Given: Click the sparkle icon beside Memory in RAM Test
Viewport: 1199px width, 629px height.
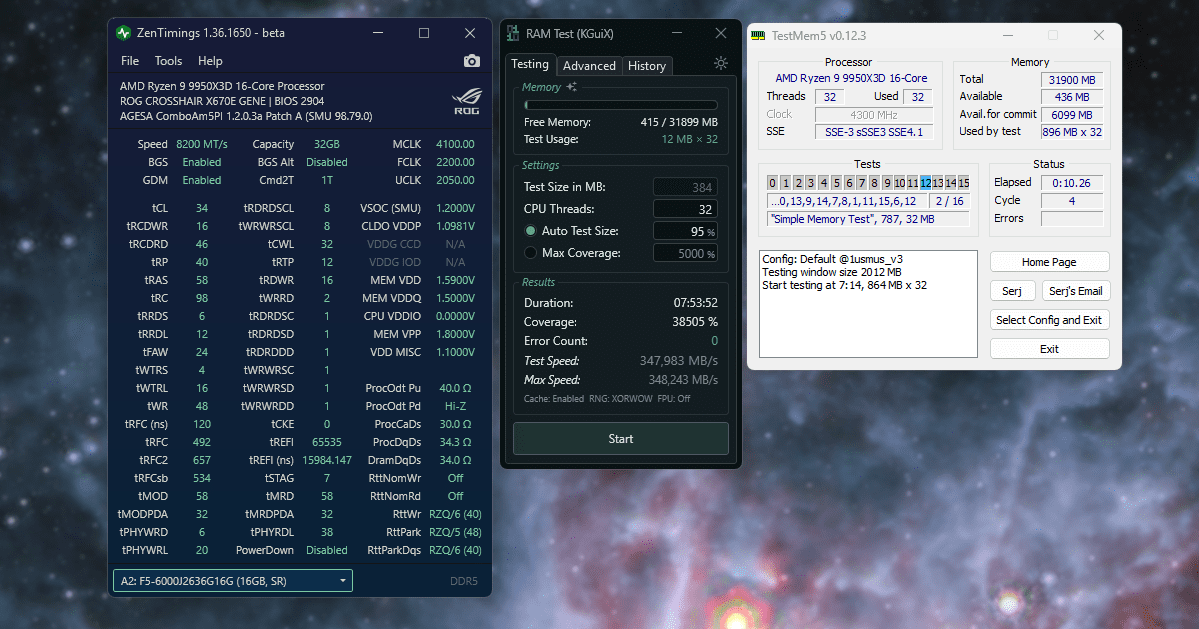Looking at the screenshot, I should (571, 87).
